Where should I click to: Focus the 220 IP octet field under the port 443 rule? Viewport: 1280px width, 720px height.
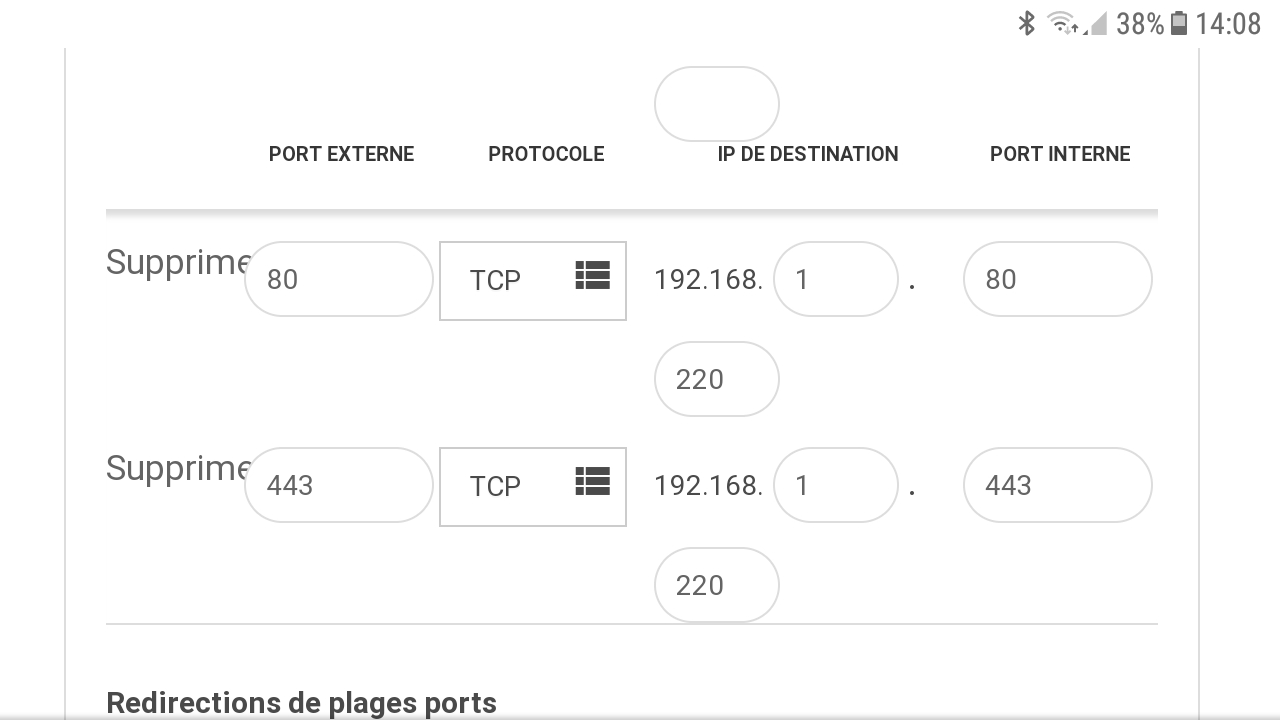click(717, 585)
